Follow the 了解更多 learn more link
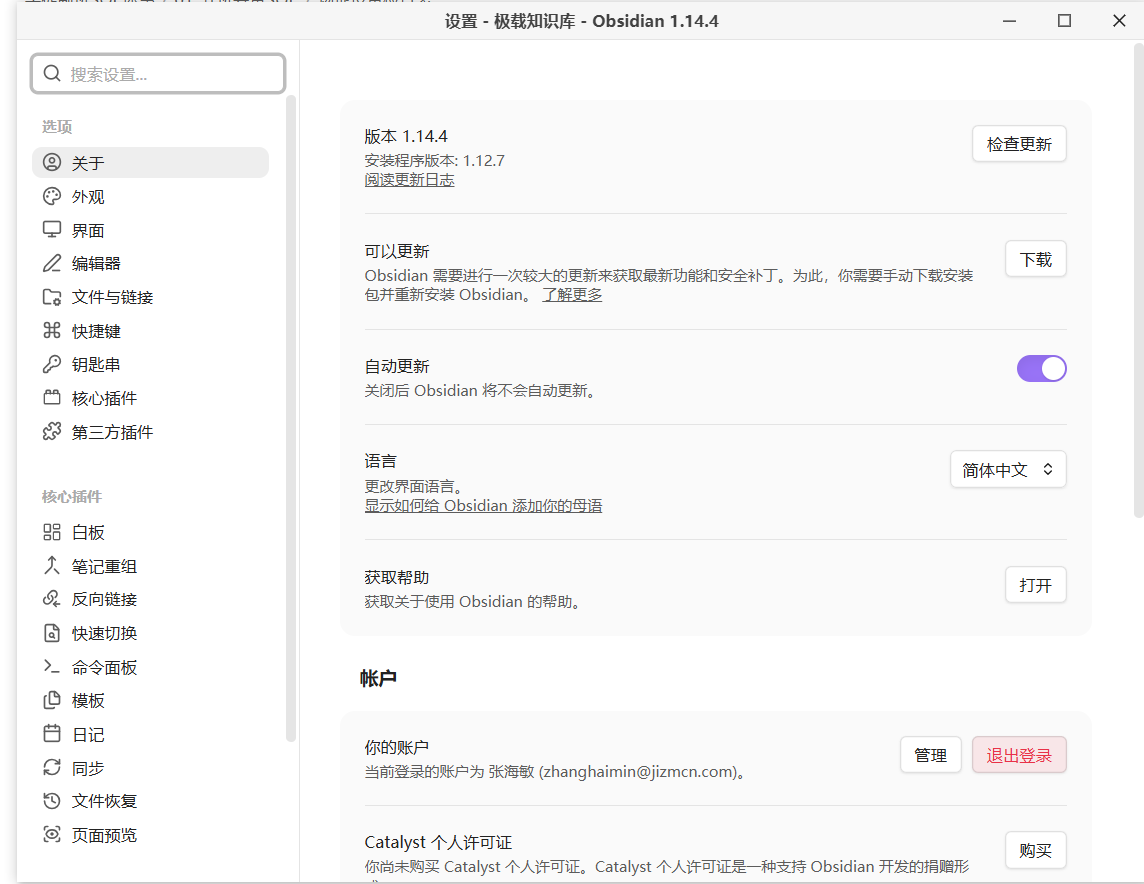 572,295
